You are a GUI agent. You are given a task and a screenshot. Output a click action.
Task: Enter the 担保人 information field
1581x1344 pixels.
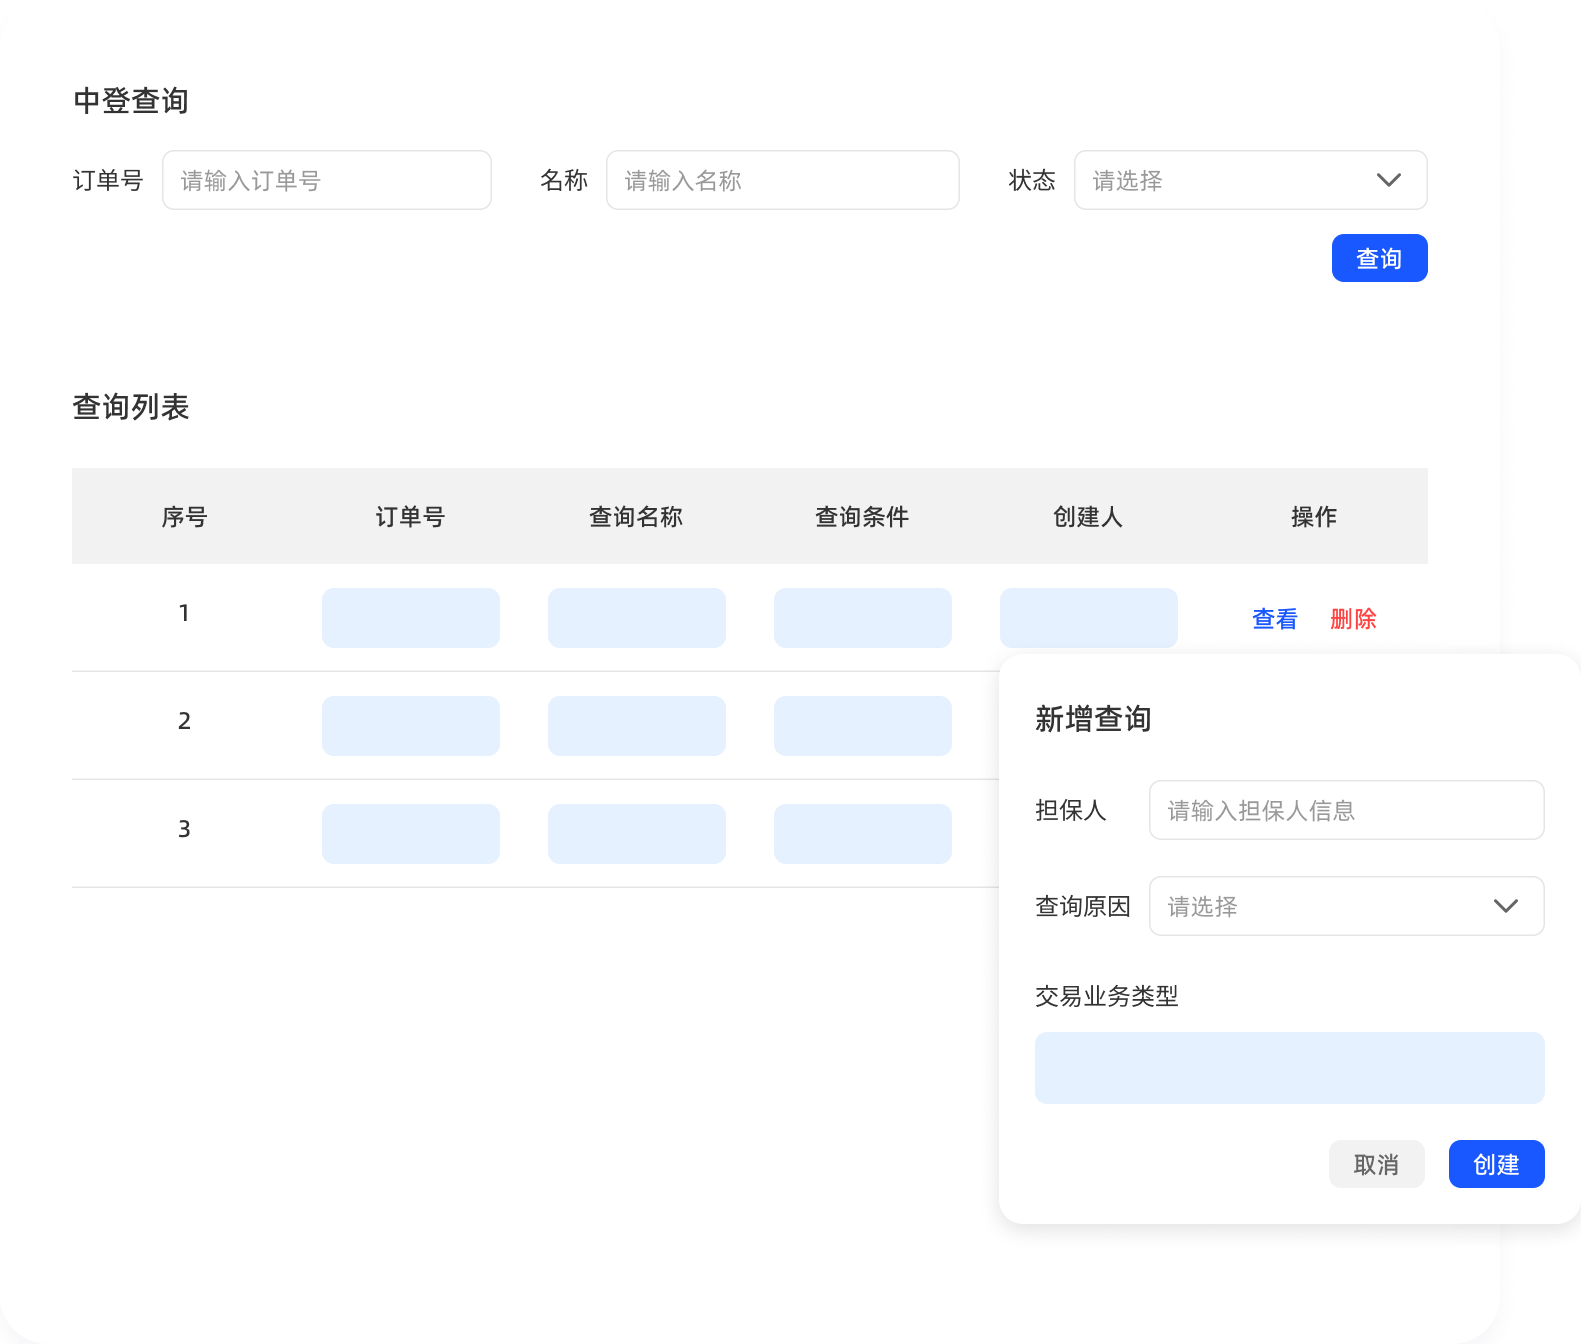(1346, 810)
